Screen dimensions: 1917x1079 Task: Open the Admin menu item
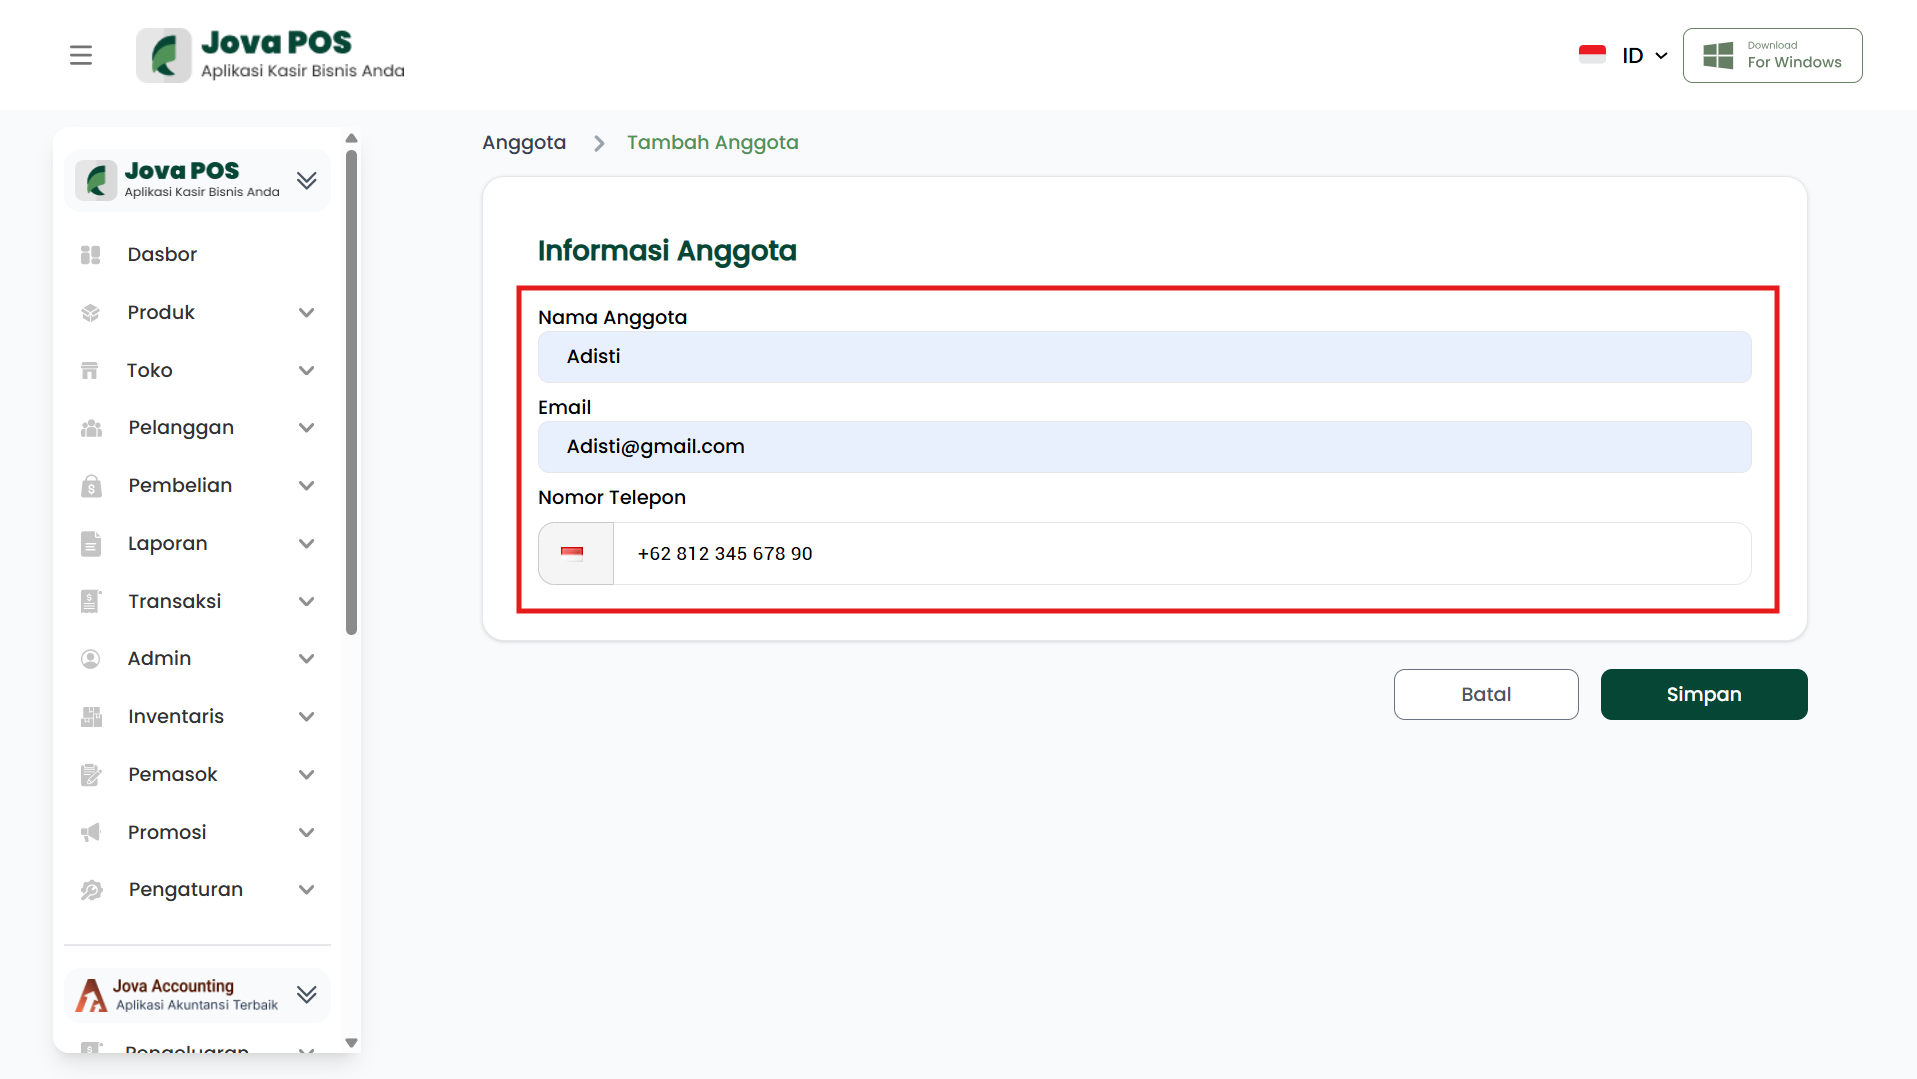(160, 659)
